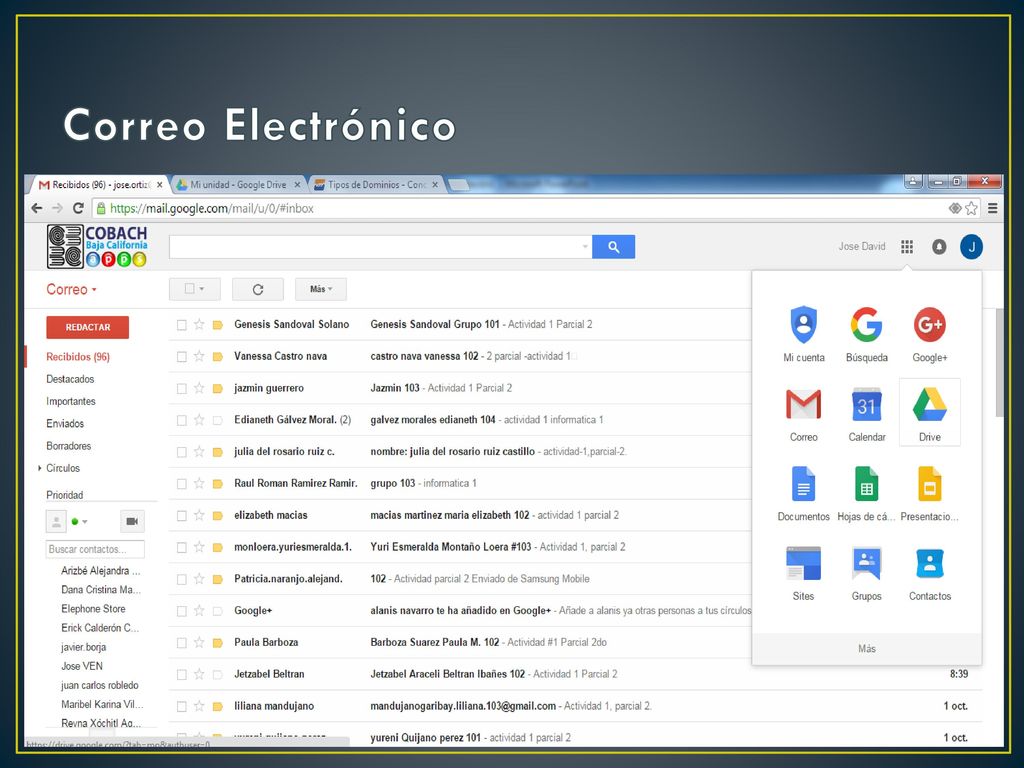
Task: Open Mi cuenta in apps panel
Action: click(803, 334)
